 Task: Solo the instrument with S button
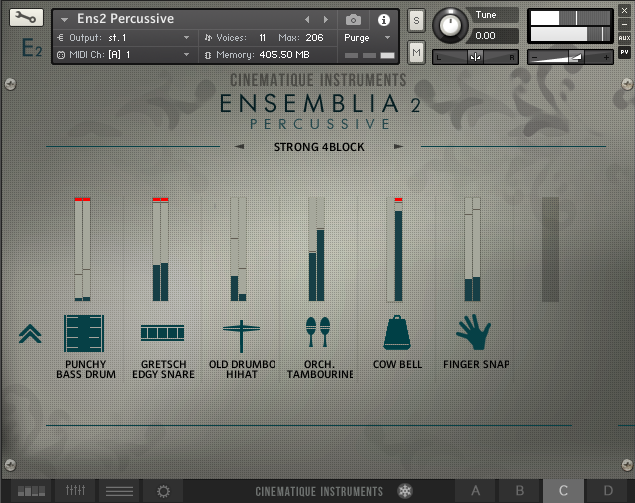(416, 20)
